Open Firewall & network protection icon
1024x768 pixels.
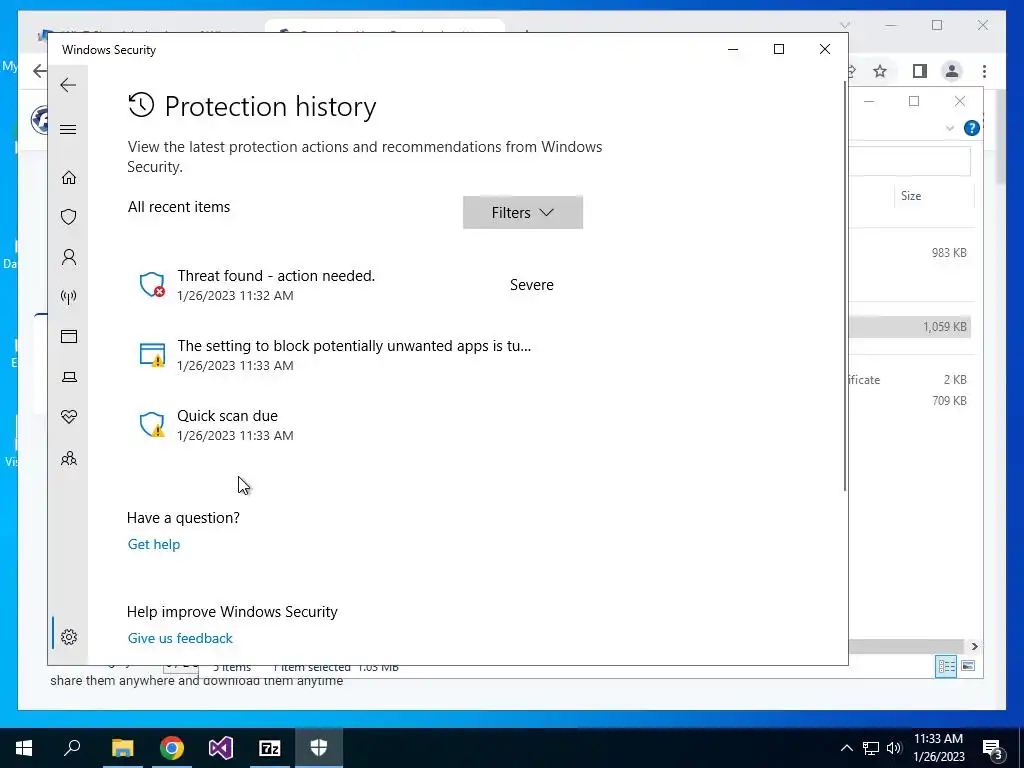pos(69,297)
